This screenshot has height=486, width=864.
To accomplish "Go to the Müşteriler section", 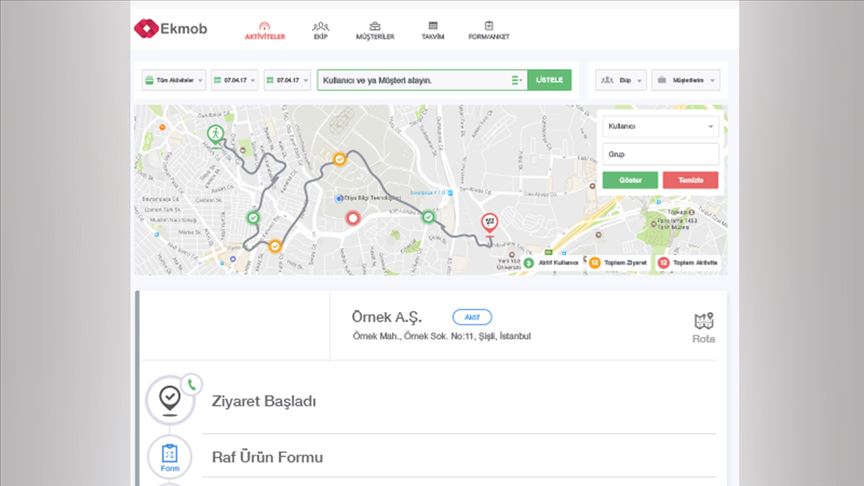I will pyautogui.click(x=375, y=30).
